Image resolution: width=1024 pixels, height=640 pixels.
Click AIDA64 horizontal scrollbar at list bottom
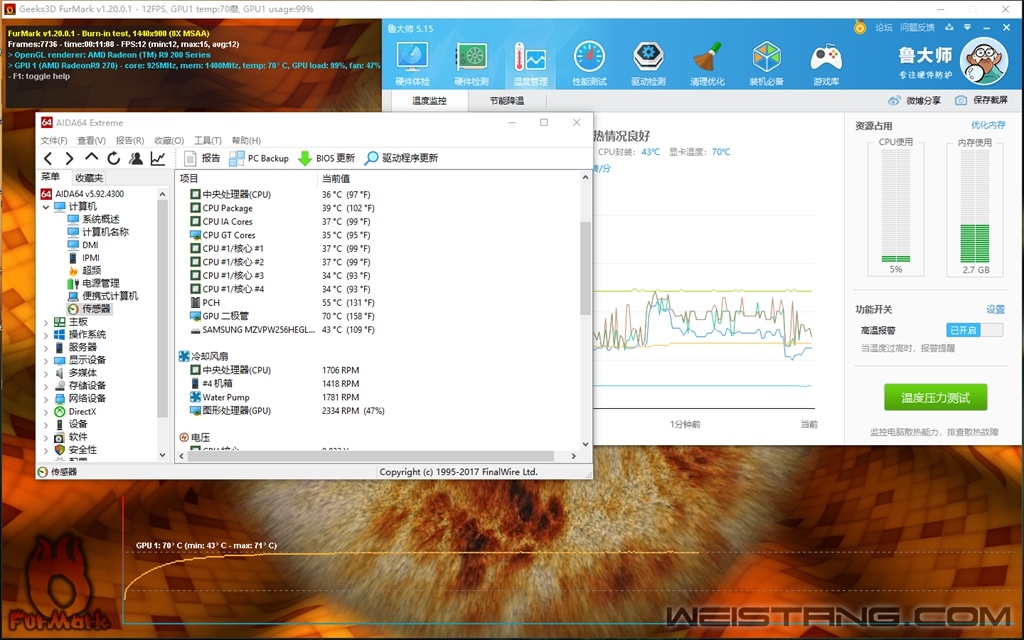click(x=370, y=456)
